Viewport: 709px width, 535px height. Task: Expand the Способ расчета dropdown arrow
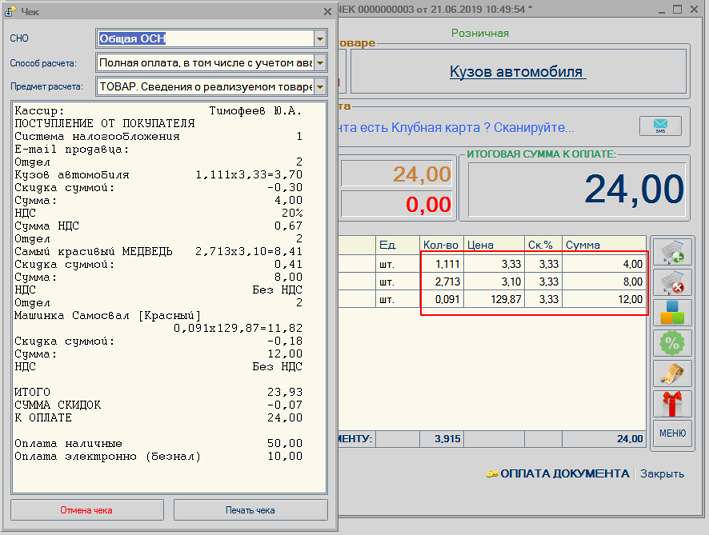pos(320,63)
